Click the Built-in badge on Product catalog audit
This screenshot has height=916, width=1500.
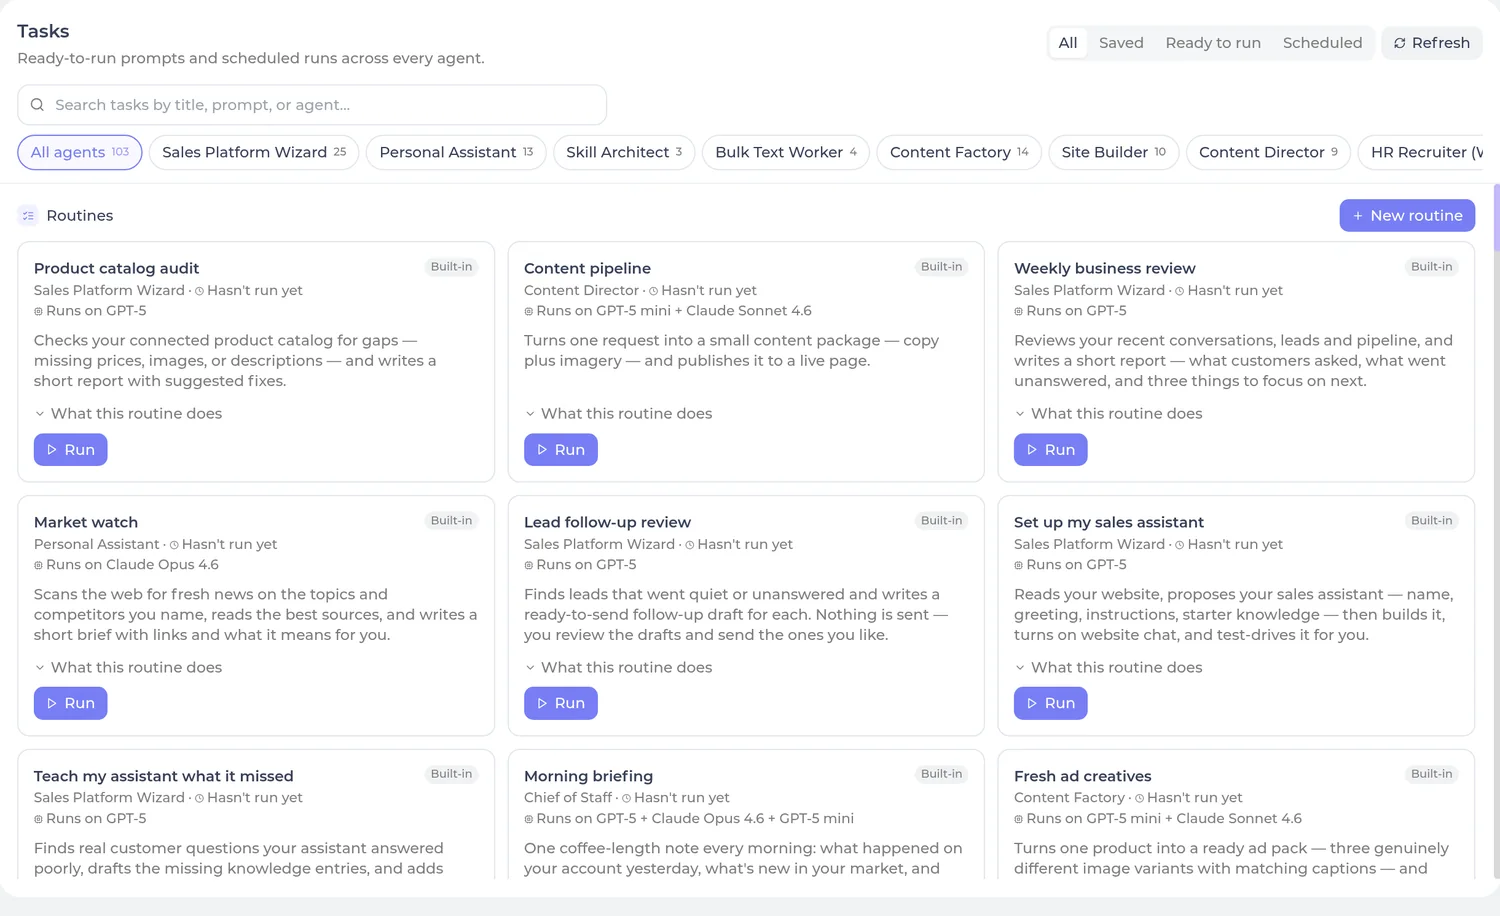[451, 267]
